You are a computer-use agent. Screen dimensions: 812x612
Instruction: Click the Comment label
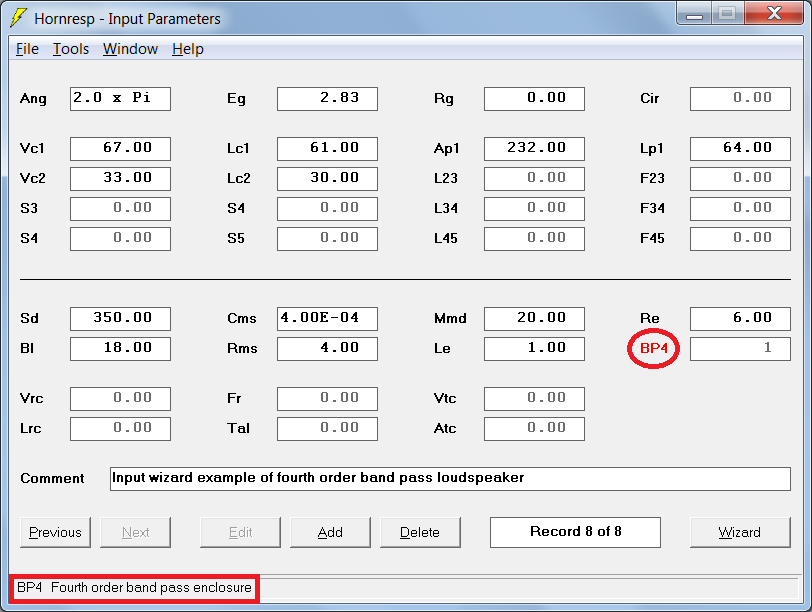pos(52,478)
